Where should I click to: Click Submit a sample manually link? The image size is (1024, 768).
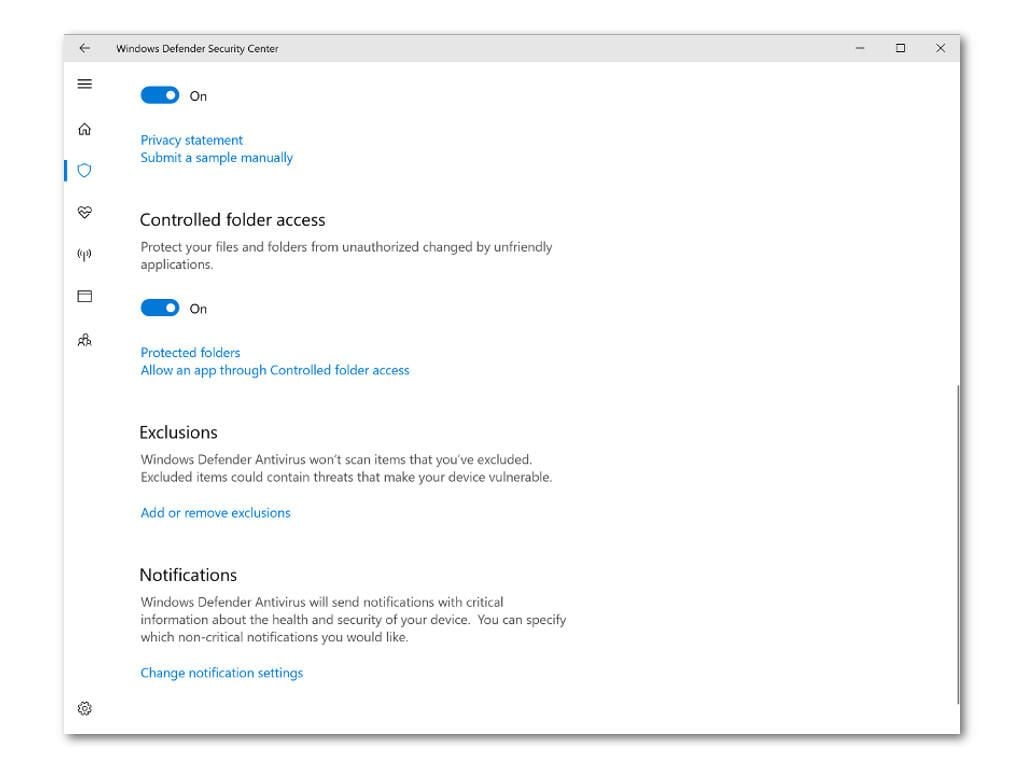(217, 157)
